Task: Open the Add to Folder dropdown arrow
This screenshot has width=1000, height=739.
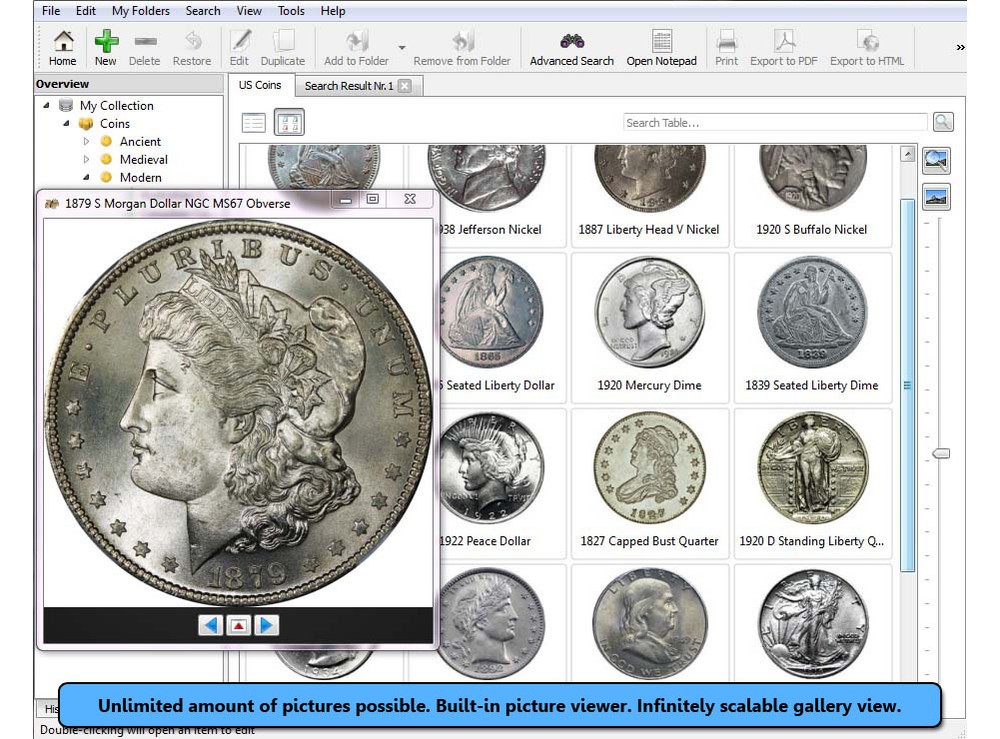Action: pyautogui.click(x=404, y=47)
